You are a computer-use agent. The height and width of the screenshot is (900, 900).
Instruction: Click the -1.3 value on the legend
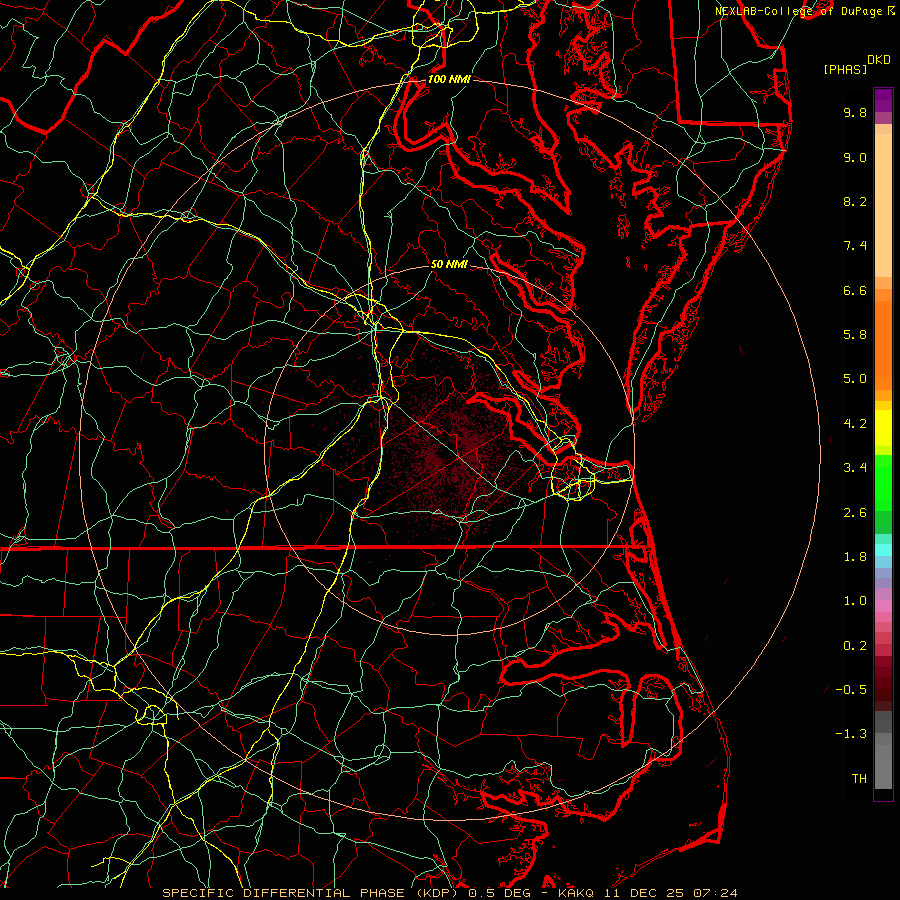(x=851, y=734)
